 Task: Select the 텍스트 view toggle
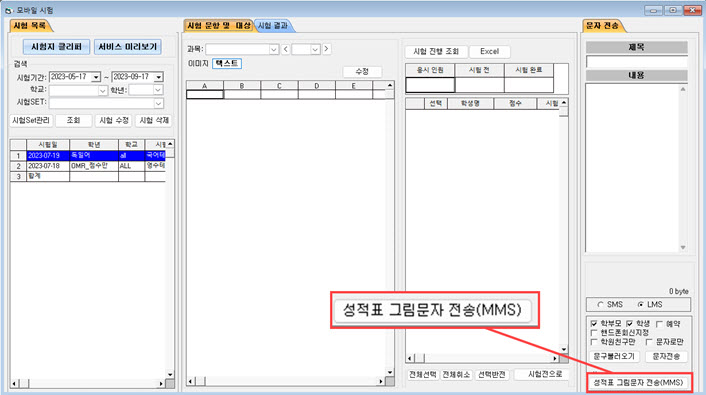227,64
